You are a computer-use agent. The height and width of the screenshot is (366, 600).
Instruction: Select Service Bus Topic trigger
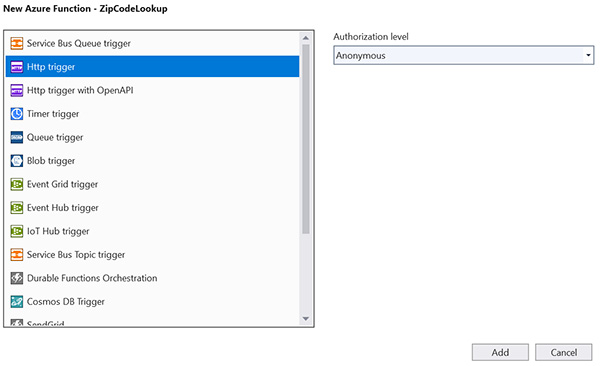[152, 255]
